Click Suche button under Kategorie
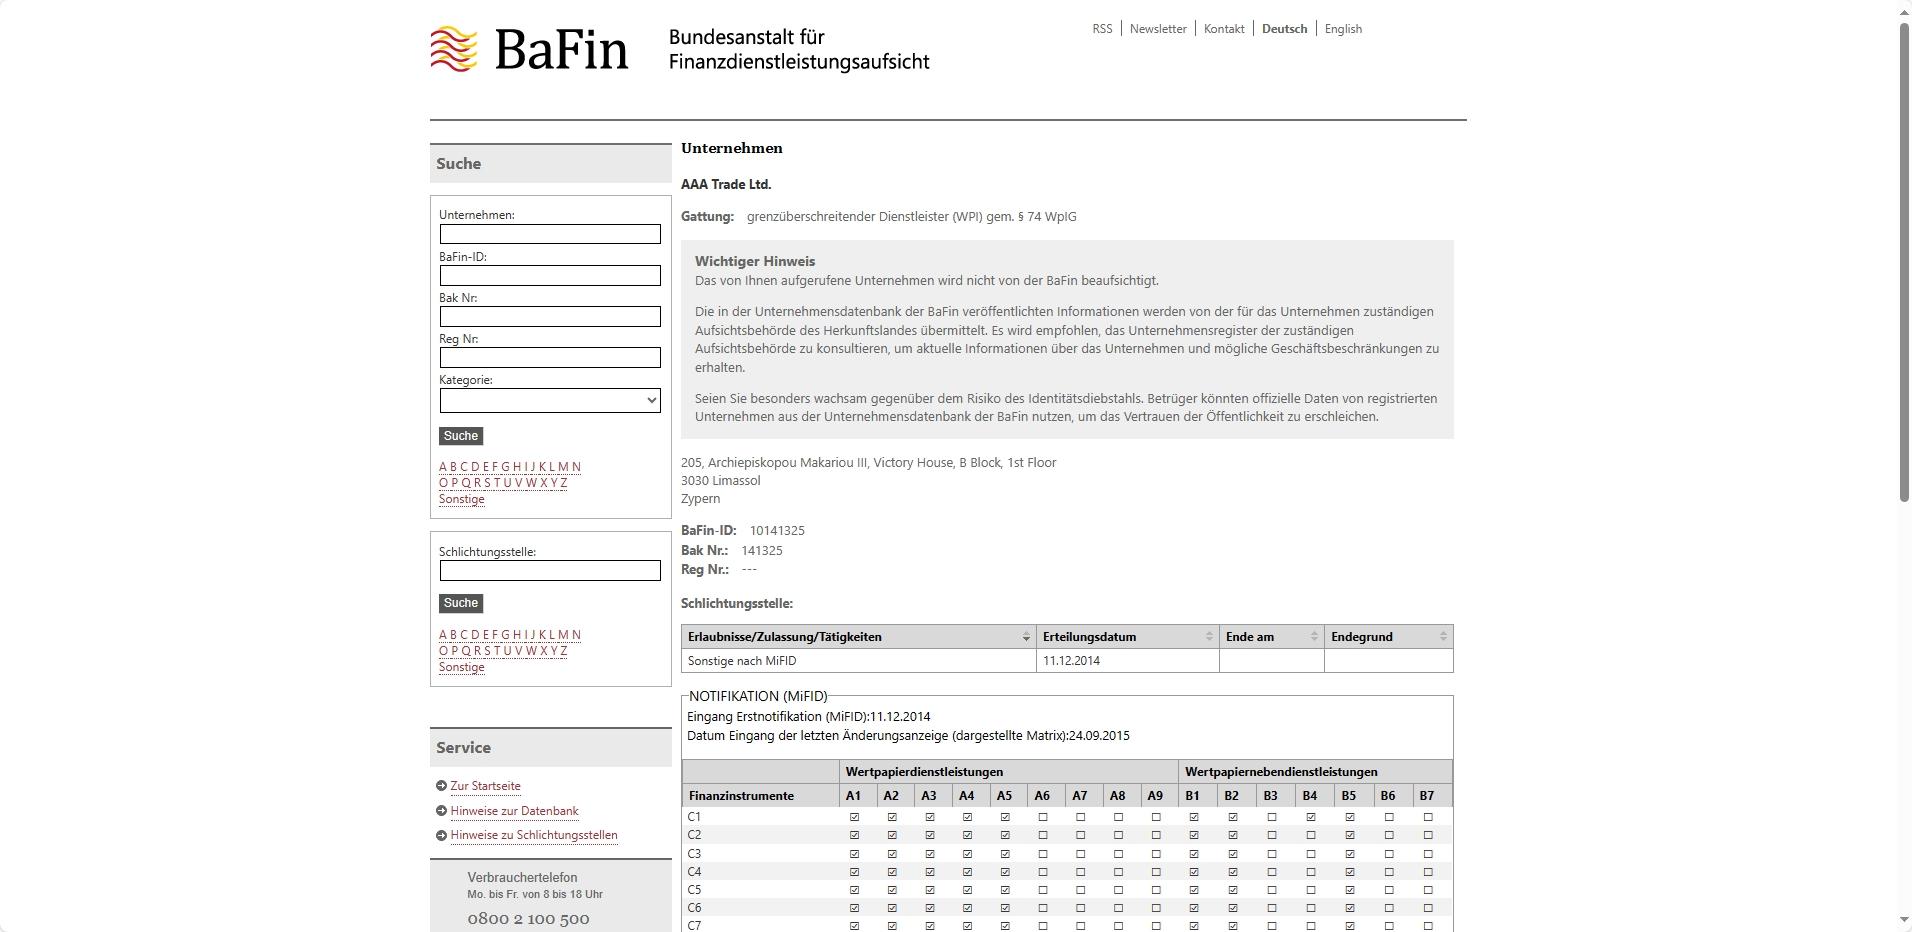The height and width of the screenshot is (932, 1912). [x=461, y=436]
